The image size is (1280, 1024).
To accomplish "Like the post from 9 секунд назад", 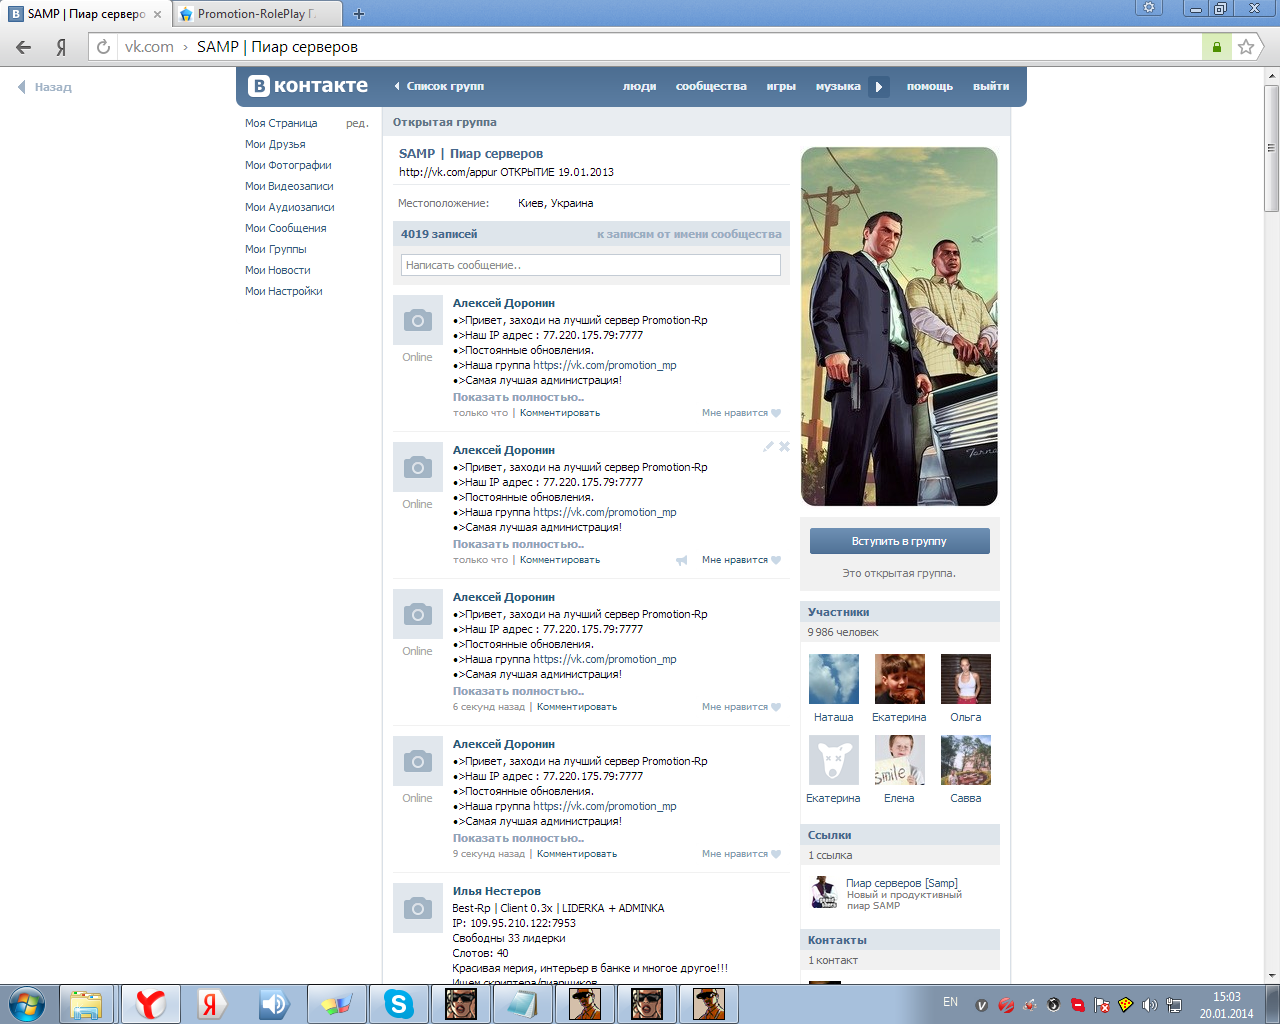I will 776,854.
